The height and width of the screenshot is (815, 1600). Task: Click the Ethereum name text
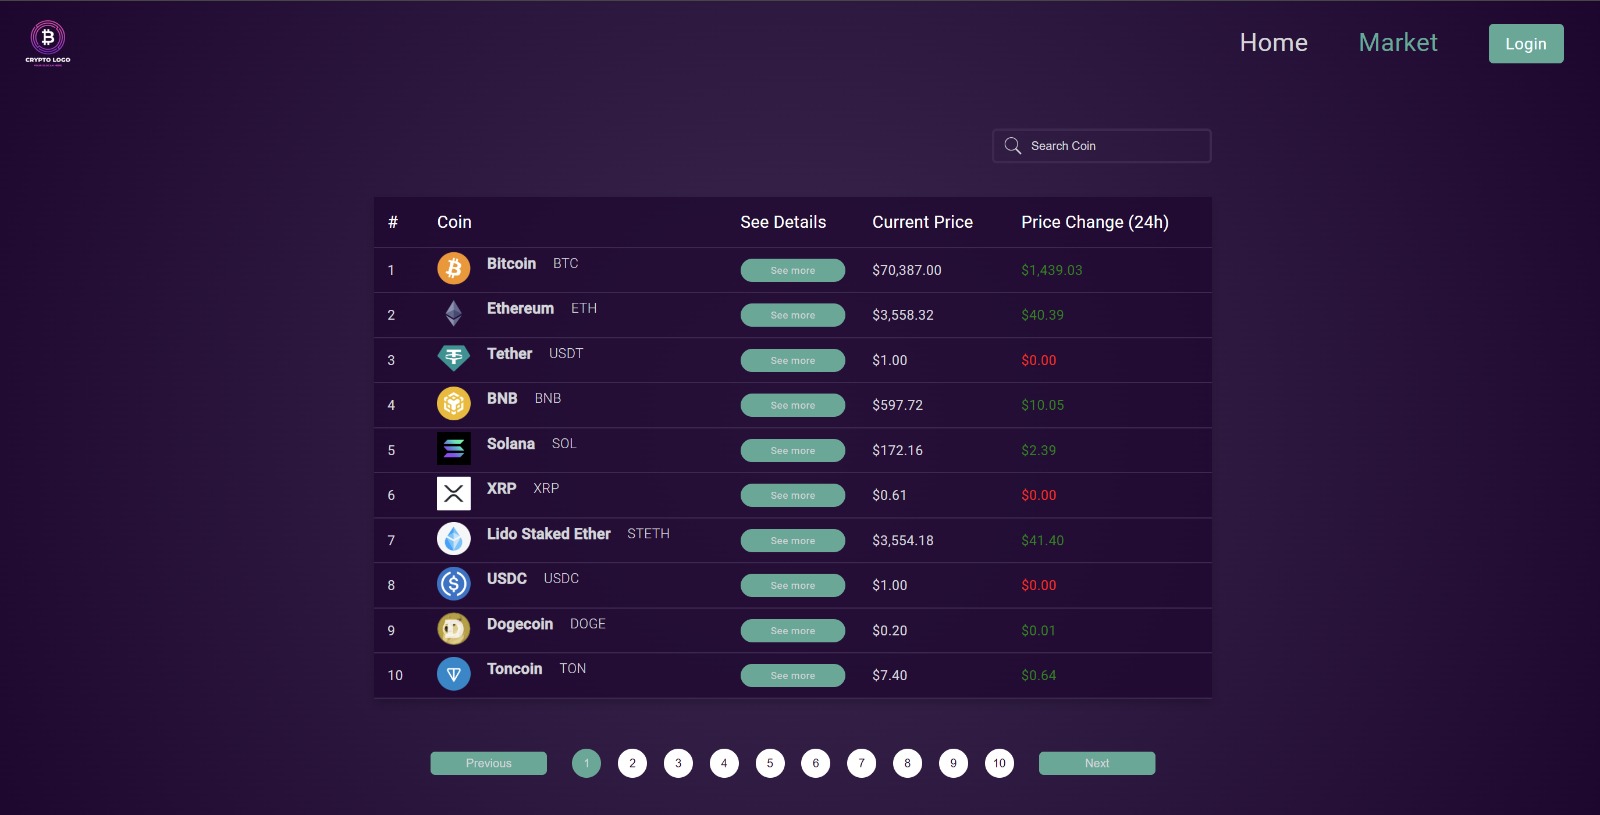click(520, 308)
